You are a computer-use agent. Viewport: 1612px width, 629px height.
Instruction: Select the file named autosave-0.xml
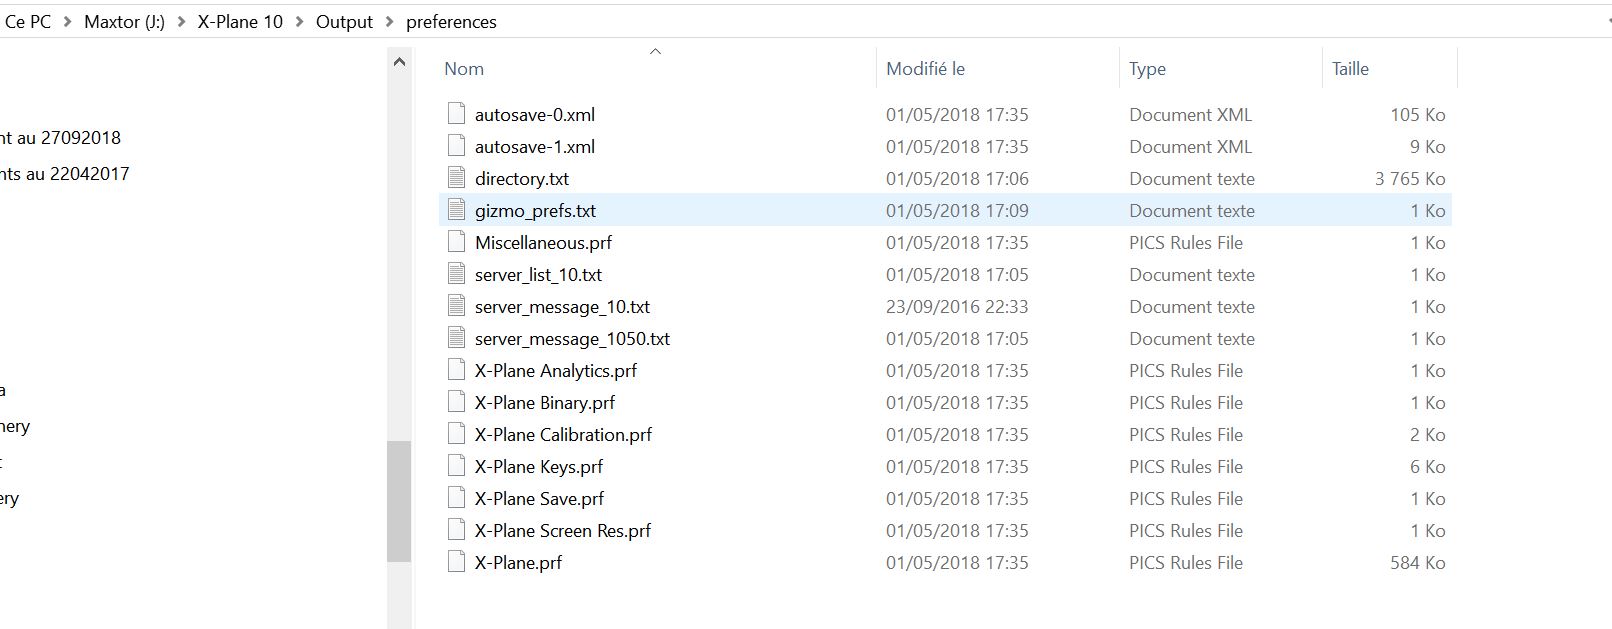[x=535, y=115]
